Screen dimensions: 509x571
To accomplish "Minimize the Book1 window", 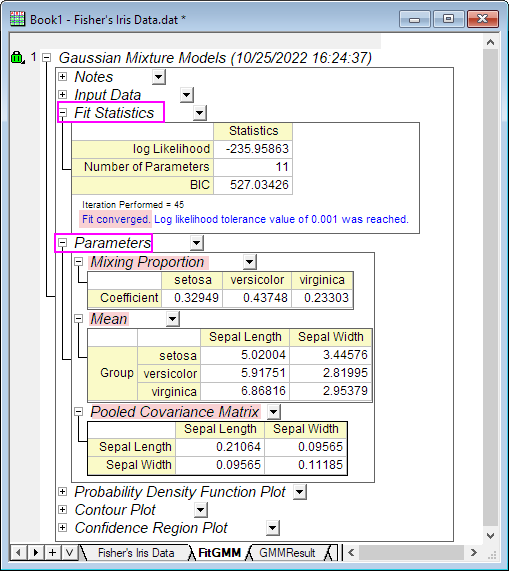I will tap(414, 19).
